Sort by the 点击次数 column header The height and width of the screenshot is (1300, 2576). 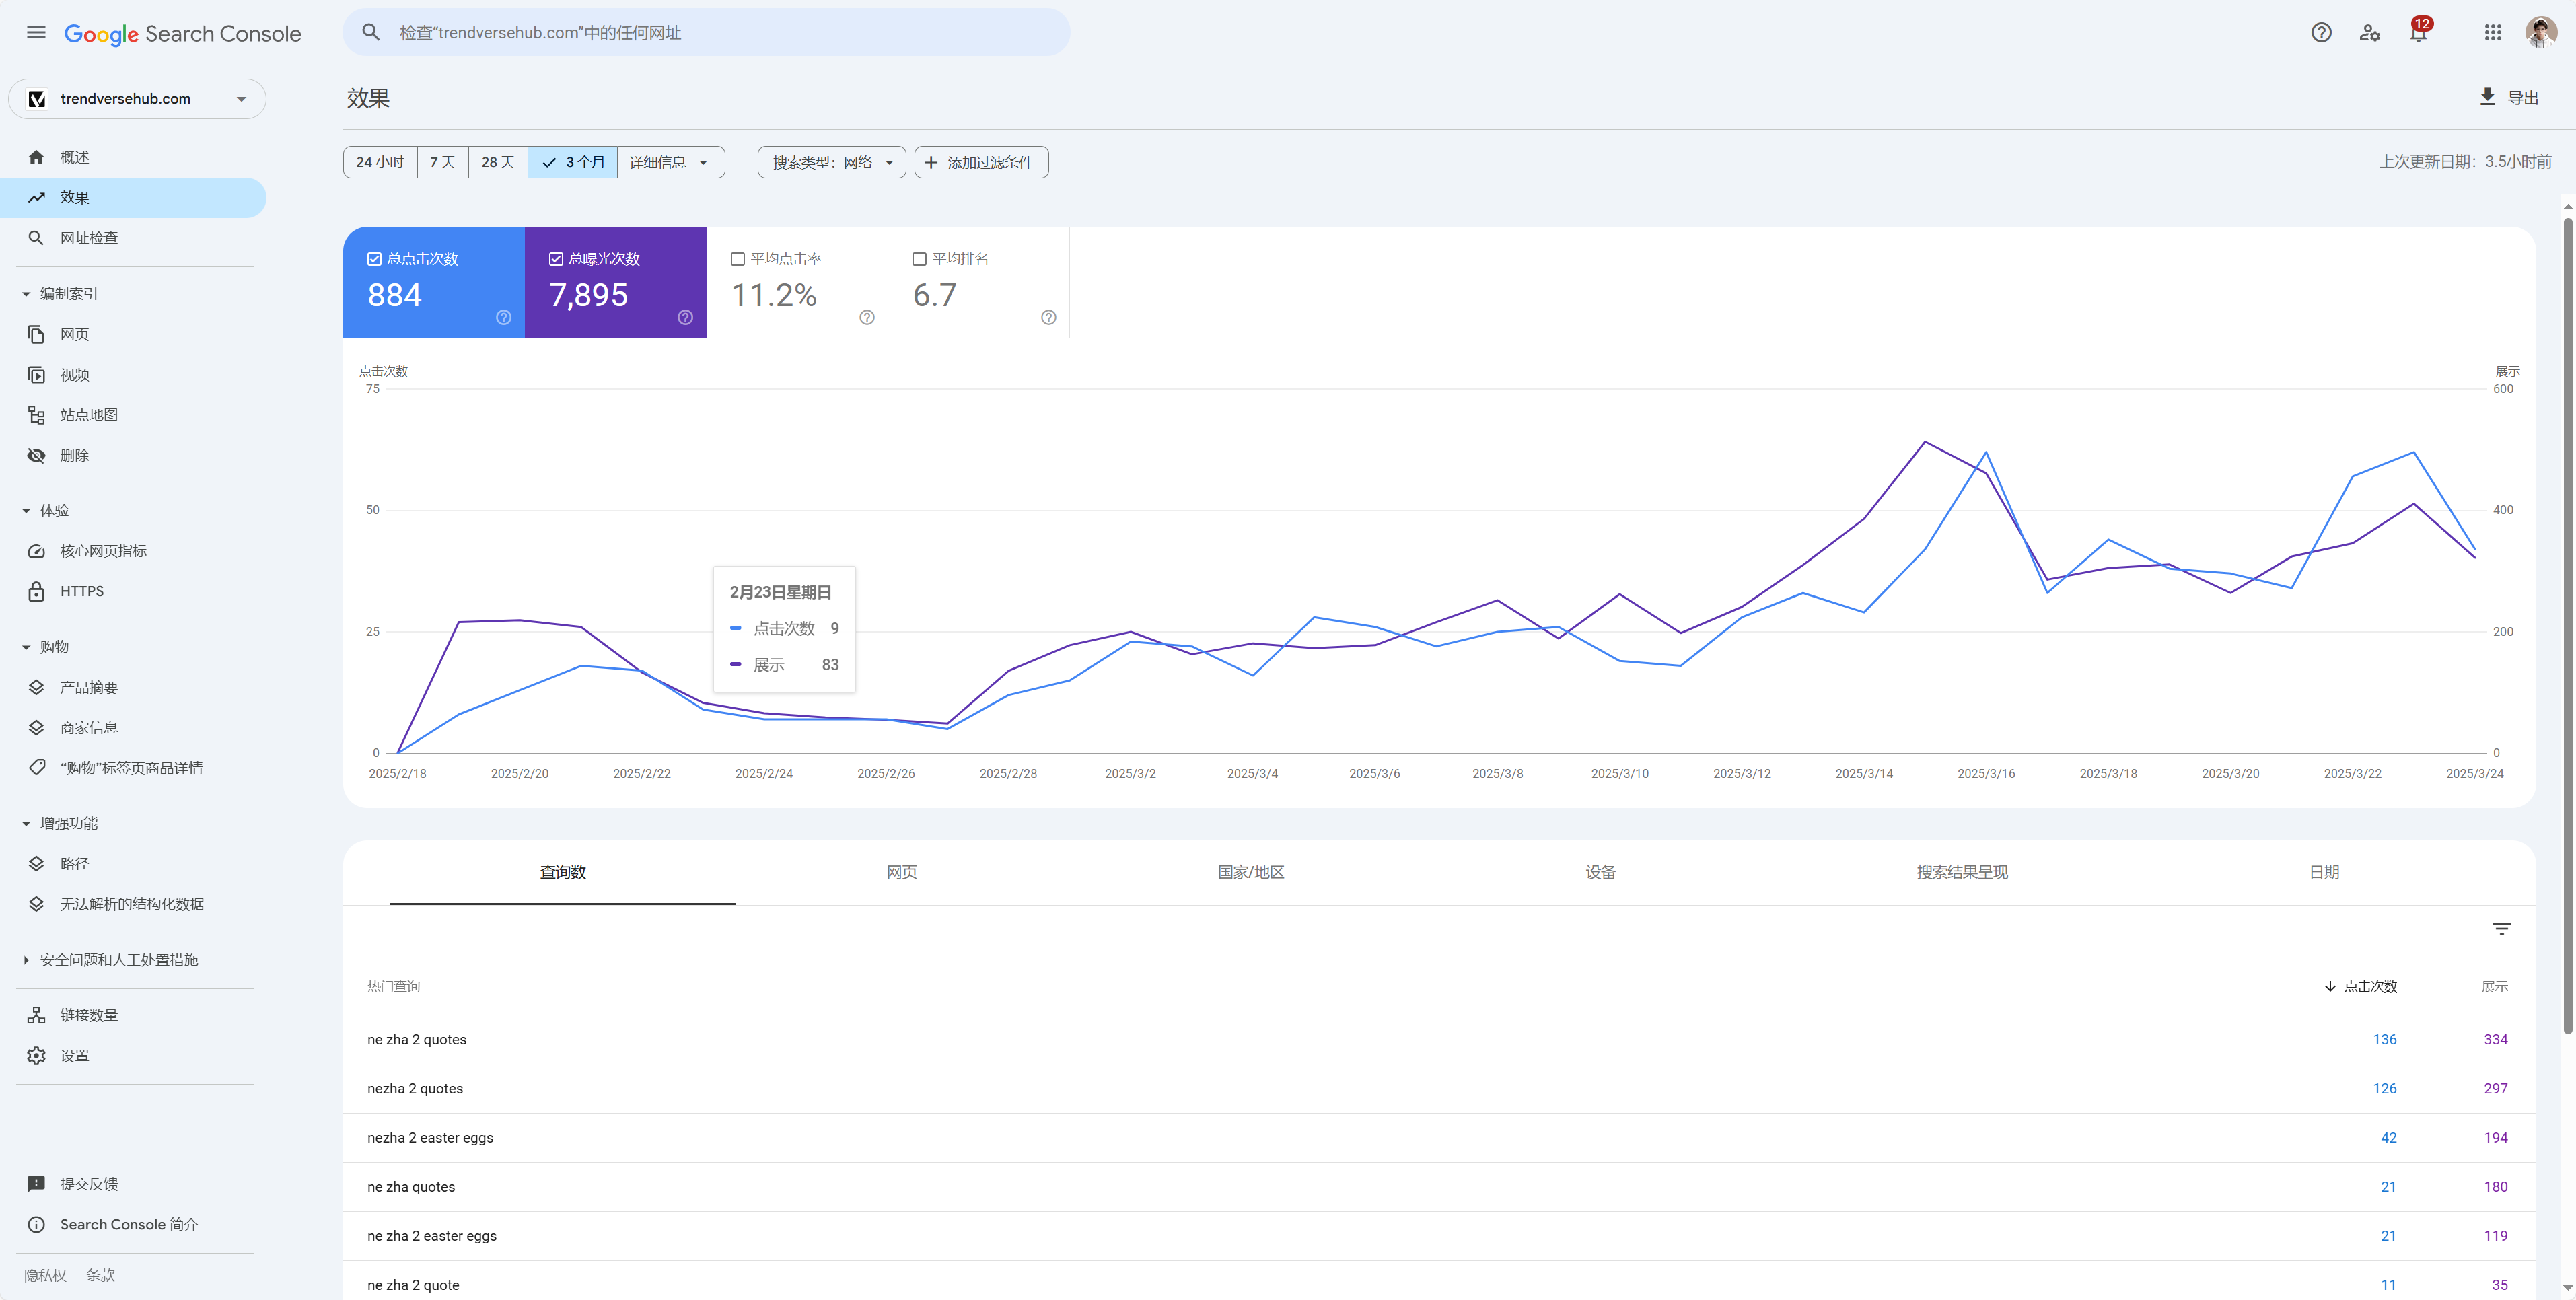pos(2361,987)
